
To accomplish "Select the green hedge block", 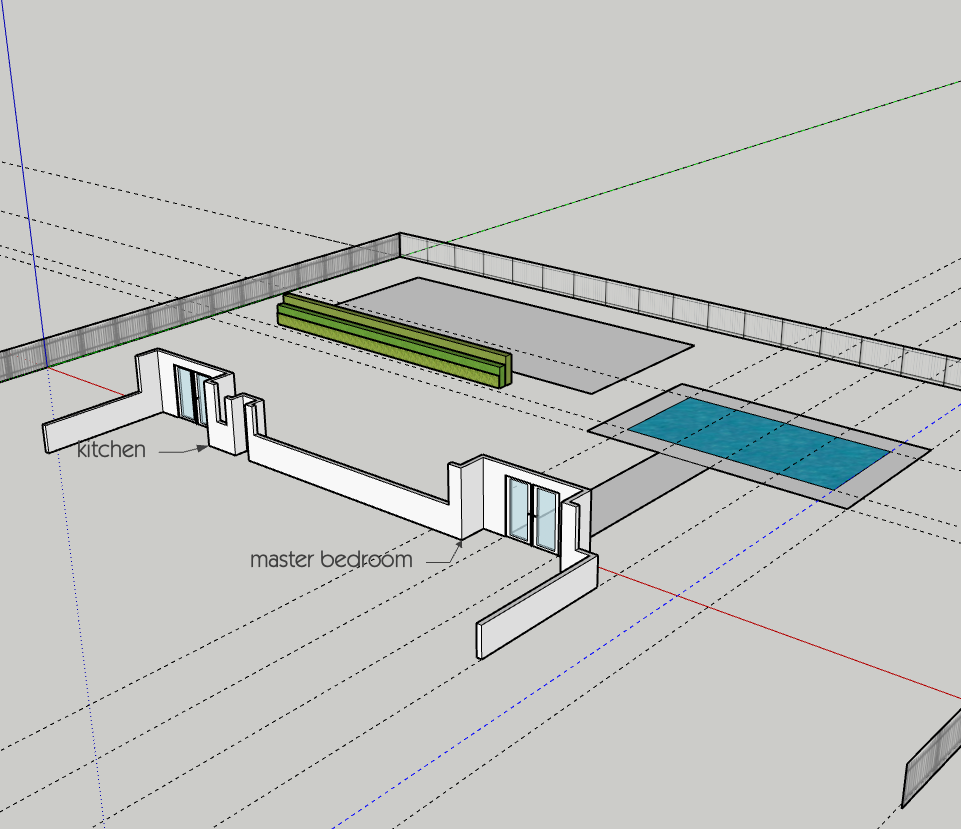I will 393,339.
